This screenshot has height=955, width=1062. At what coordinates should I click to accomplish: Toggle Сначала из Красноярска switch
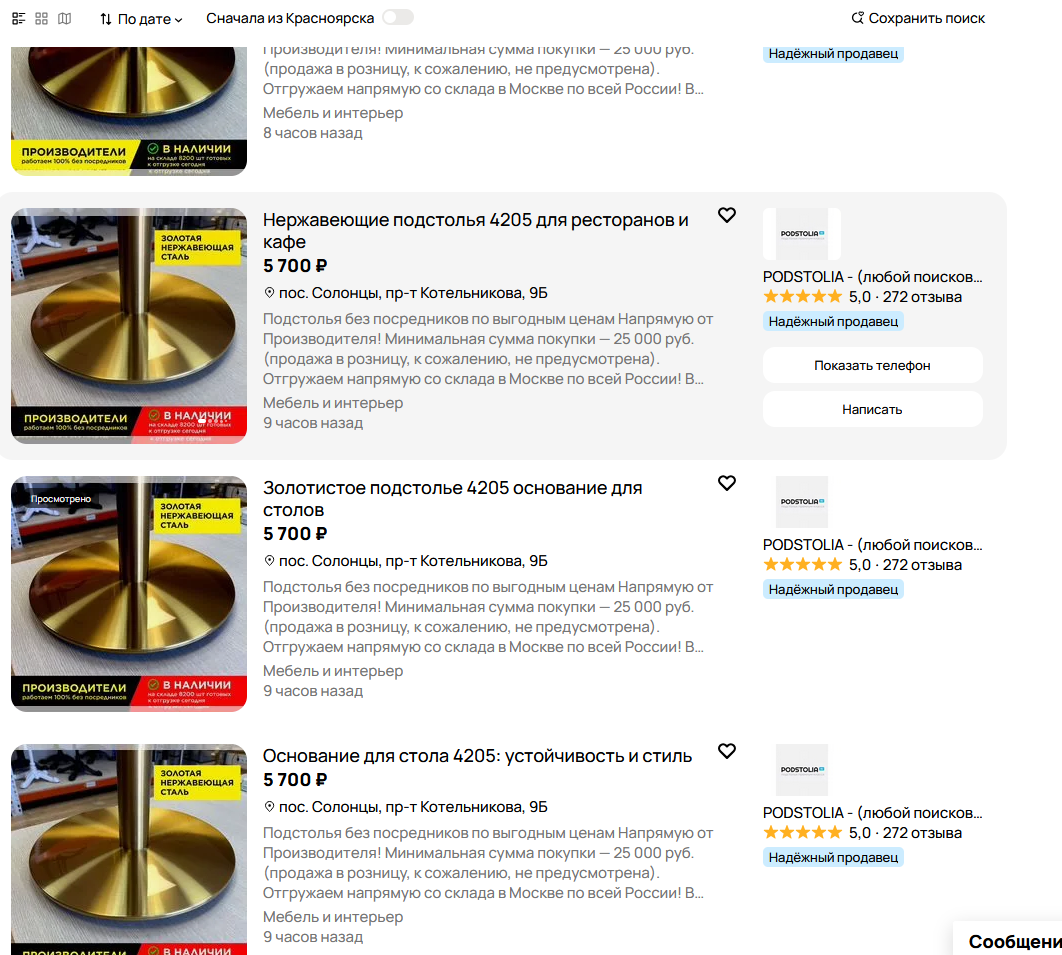click(x=398, y=18)
